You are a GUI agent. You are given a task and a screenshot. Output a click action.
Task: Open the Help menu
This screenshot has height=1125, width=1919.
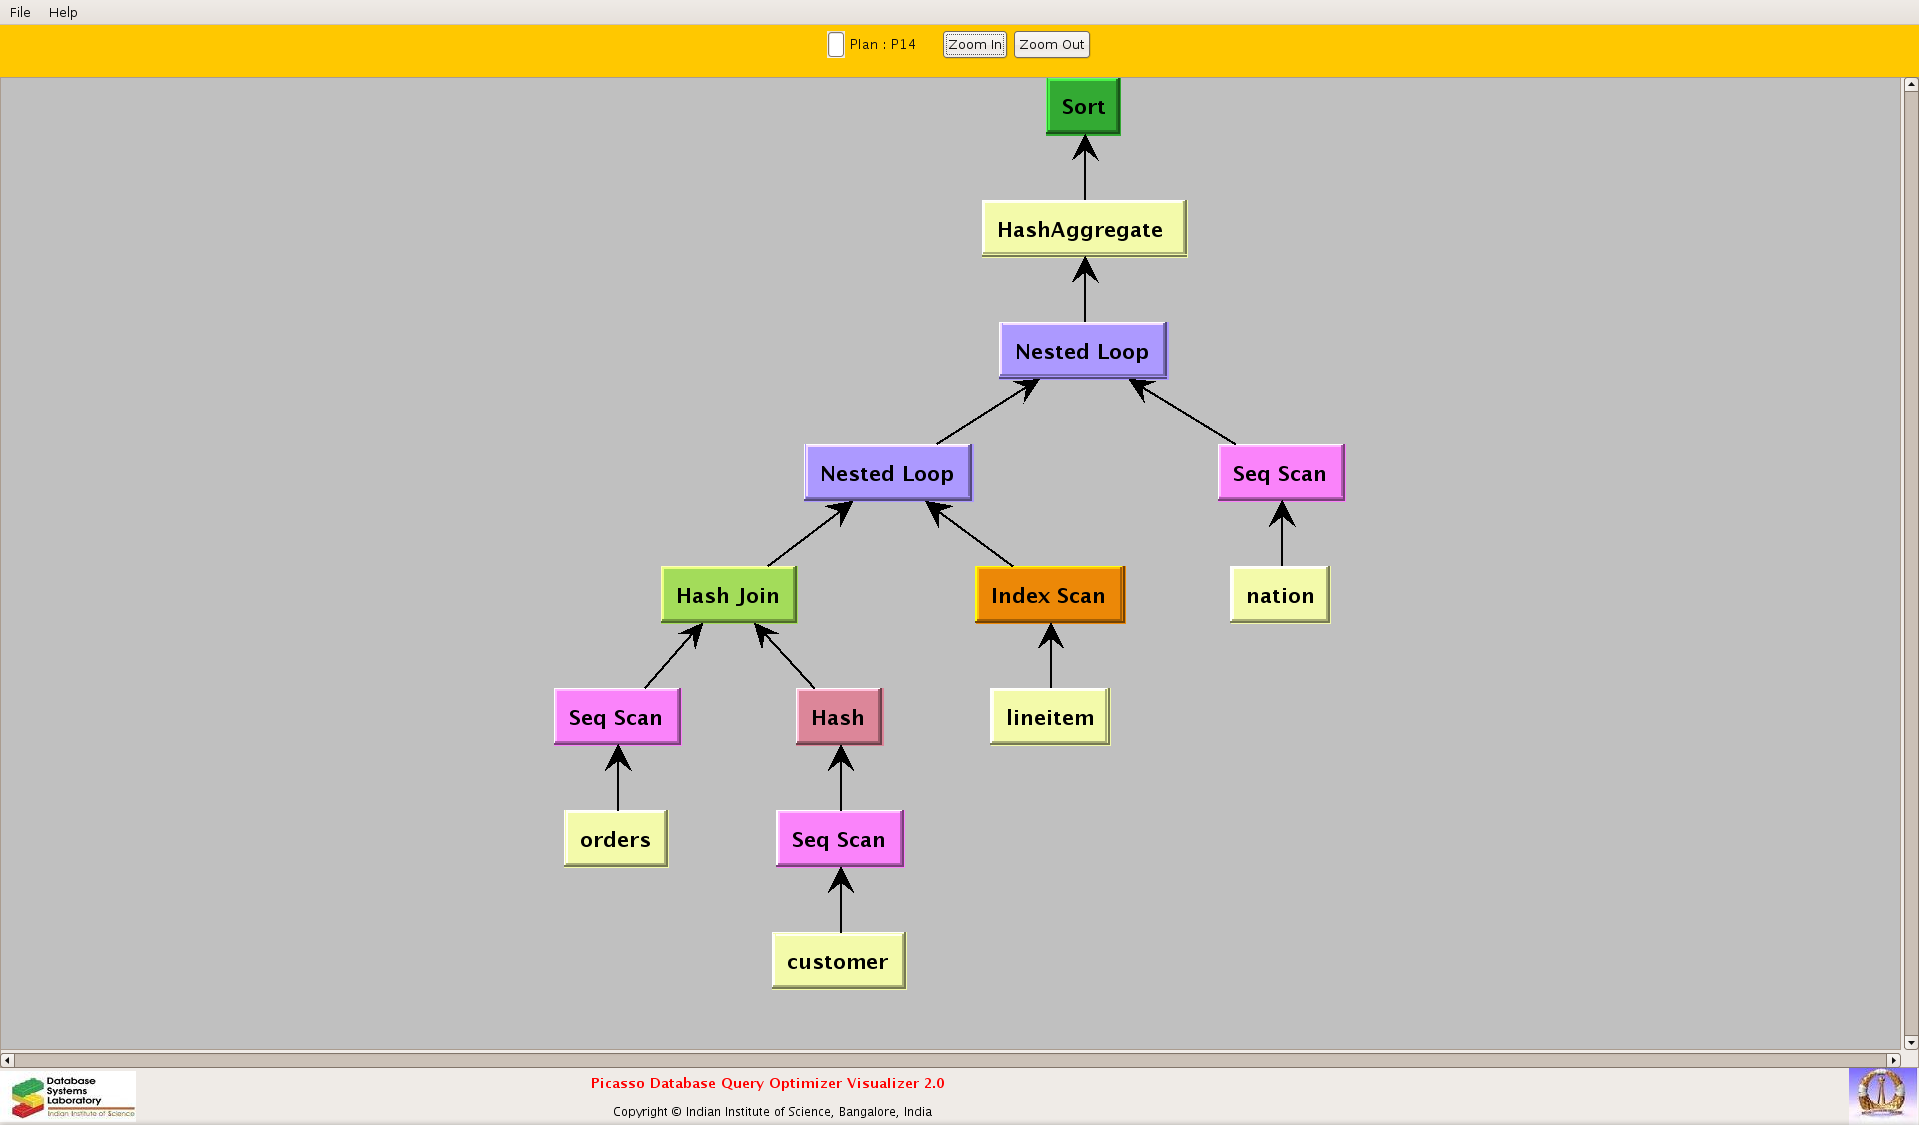[63, 12]
